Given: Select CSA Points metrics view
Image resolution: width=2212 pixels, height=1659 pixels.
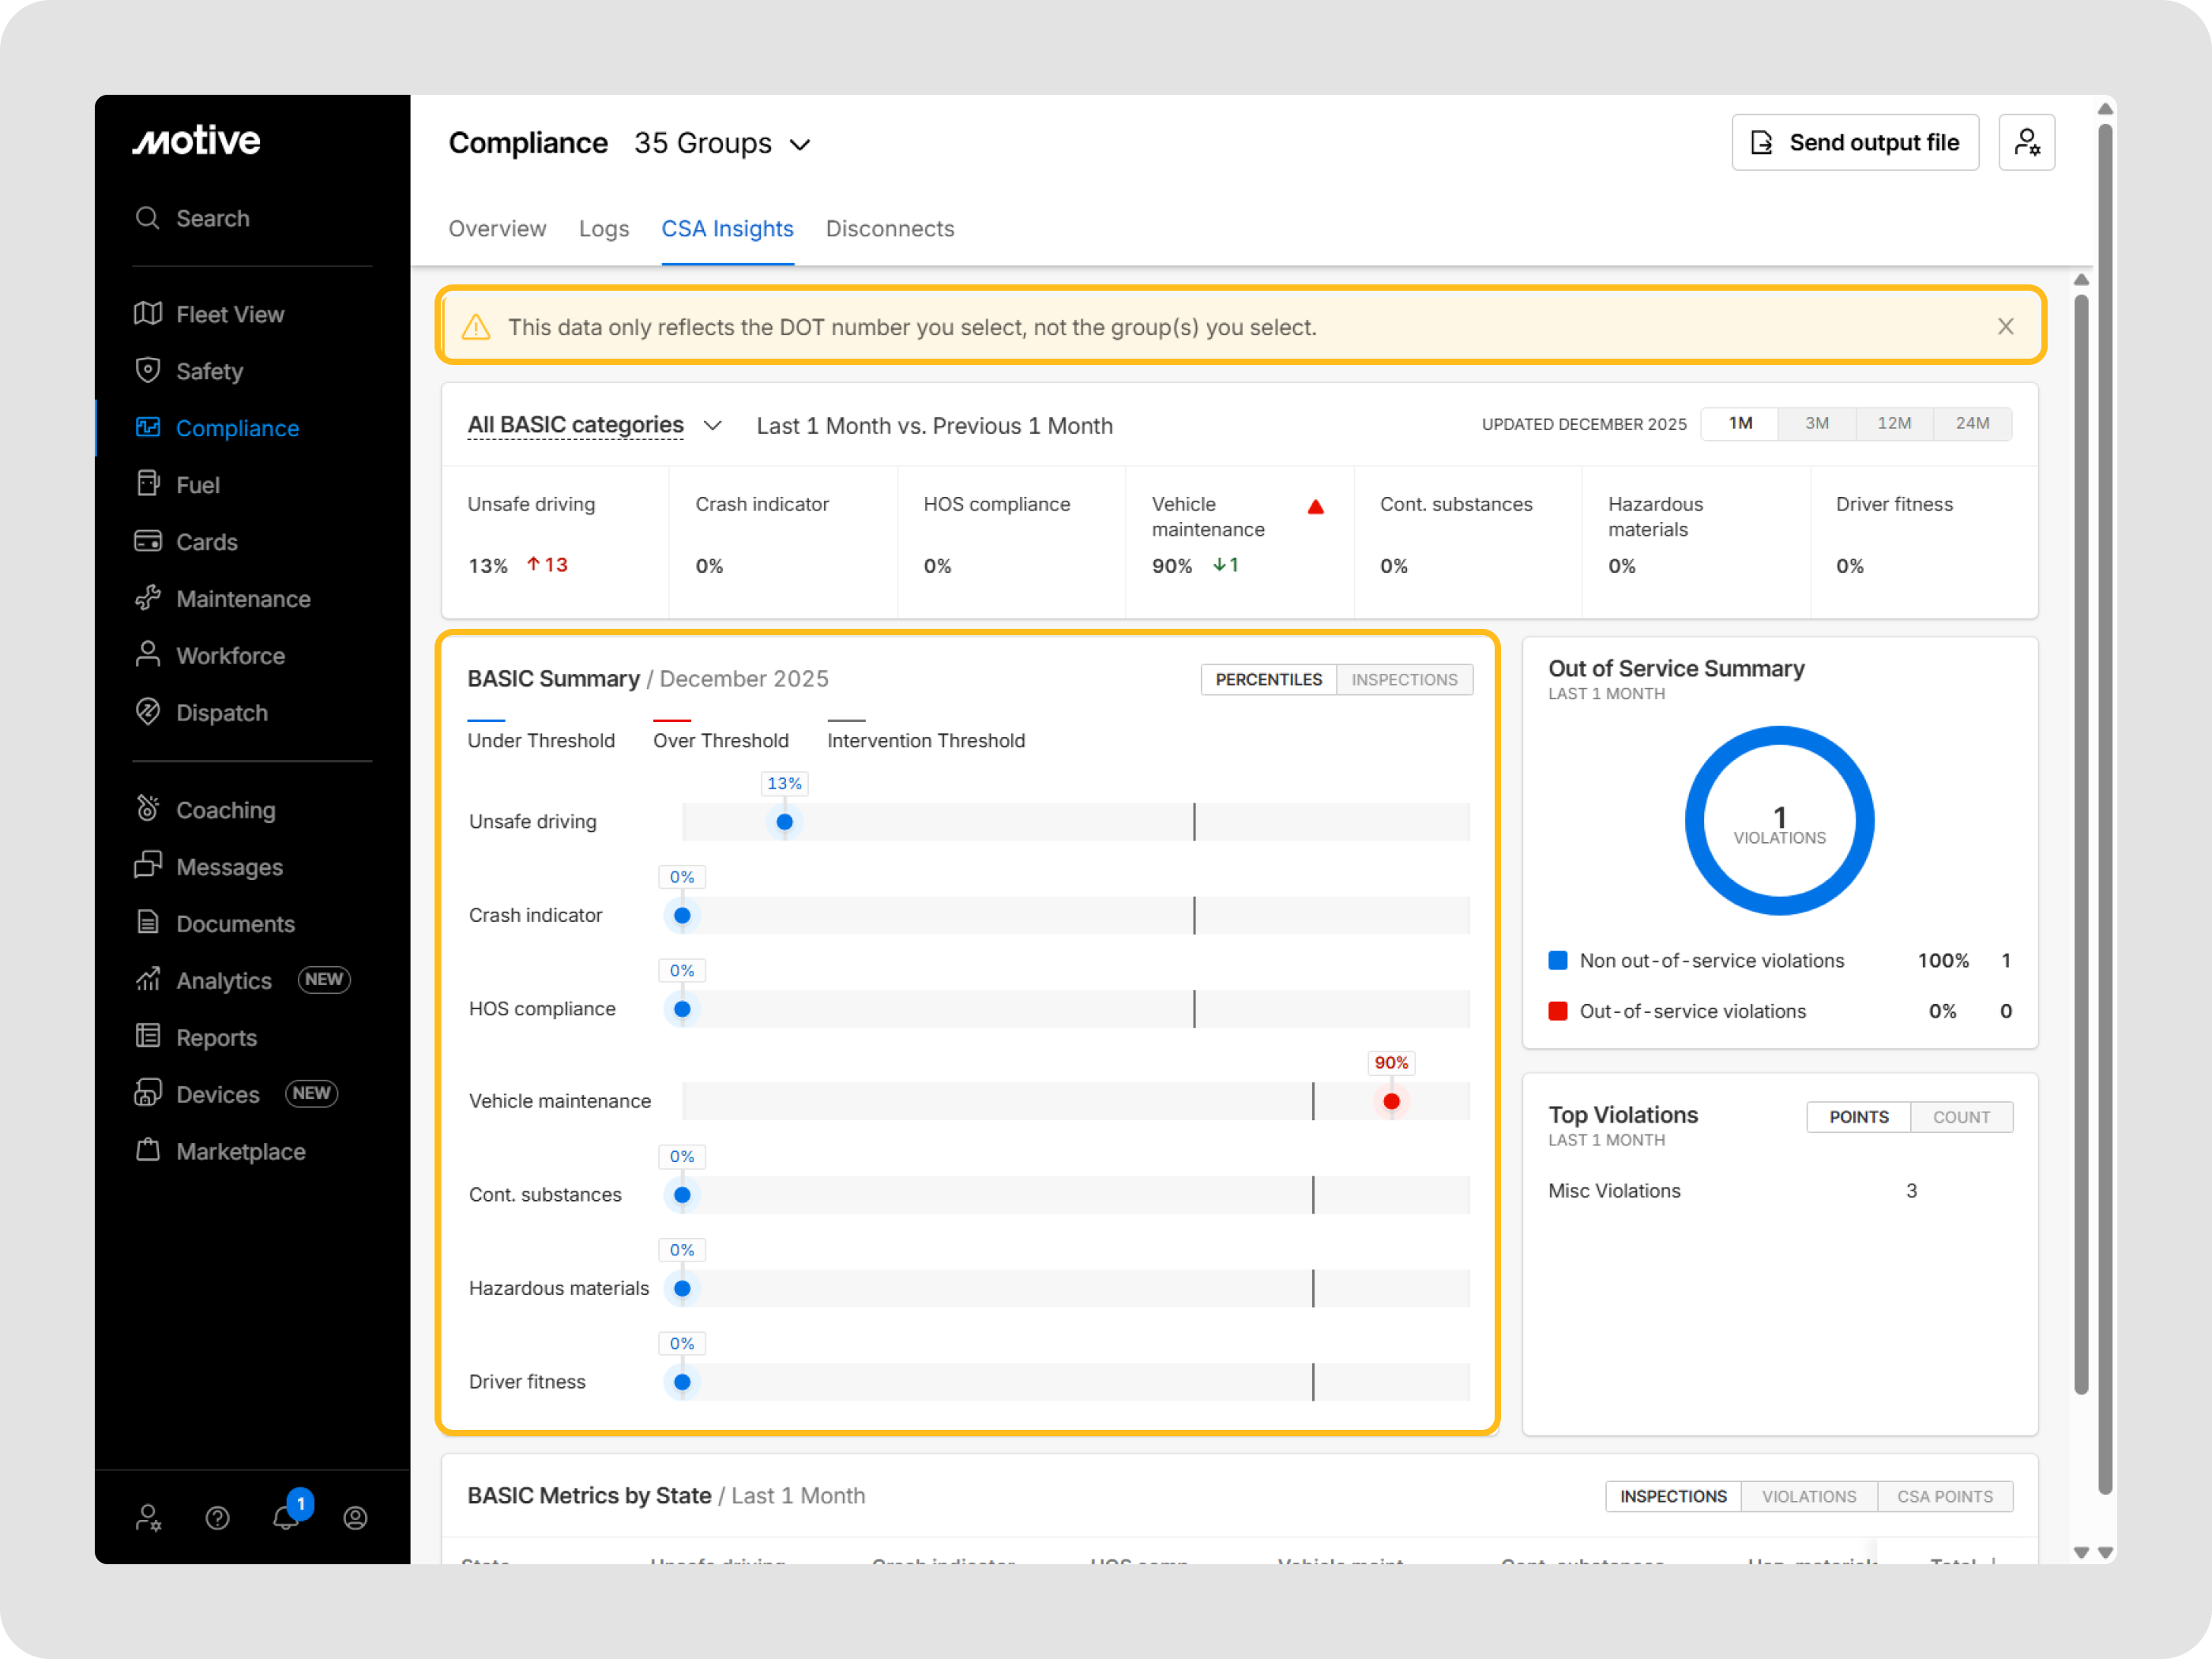Looking at the screenshot, I should click(1944, 1496).
